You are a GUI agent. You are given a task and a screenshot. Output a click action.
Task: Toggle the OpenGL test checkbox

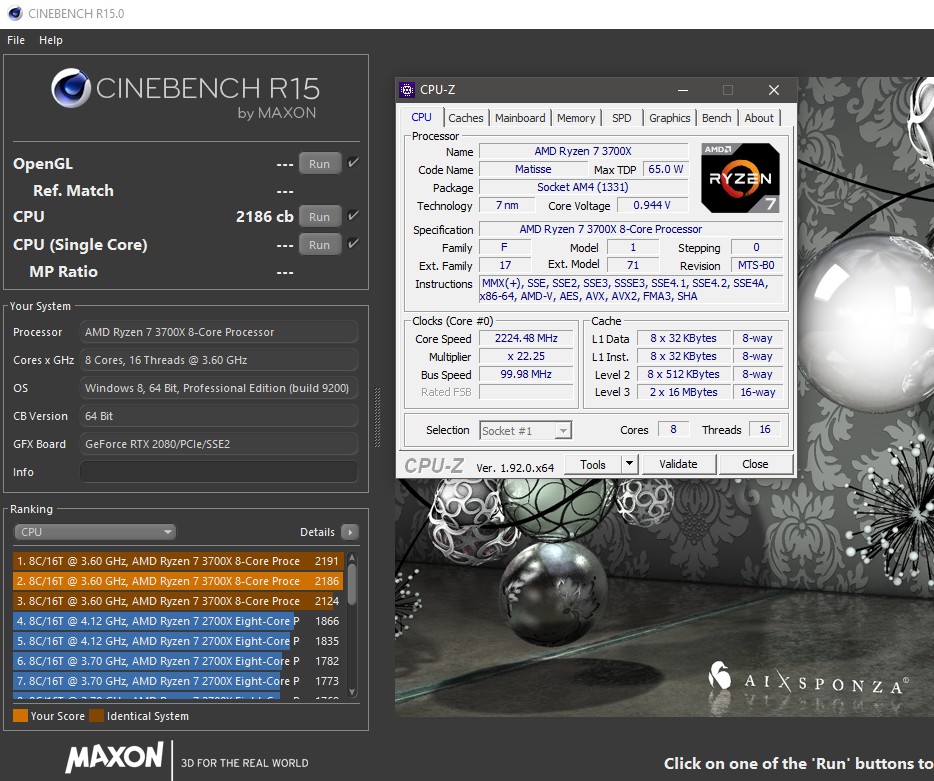click(353, 163)
